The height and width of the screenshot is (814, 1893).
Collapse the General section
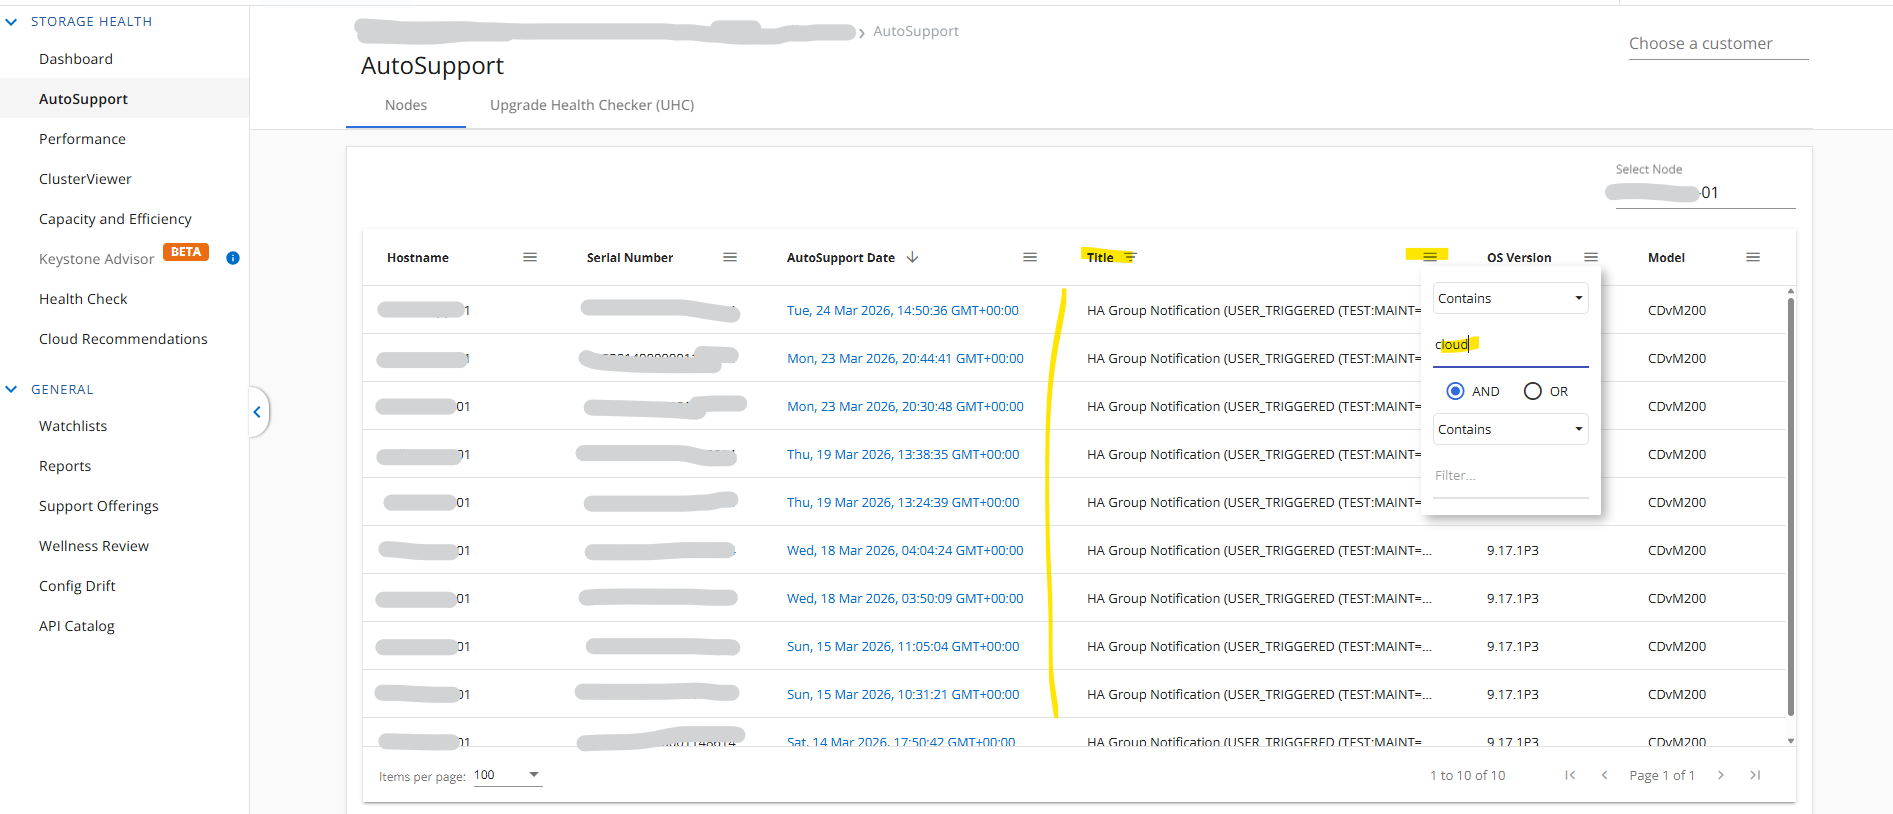pos(11,389)
